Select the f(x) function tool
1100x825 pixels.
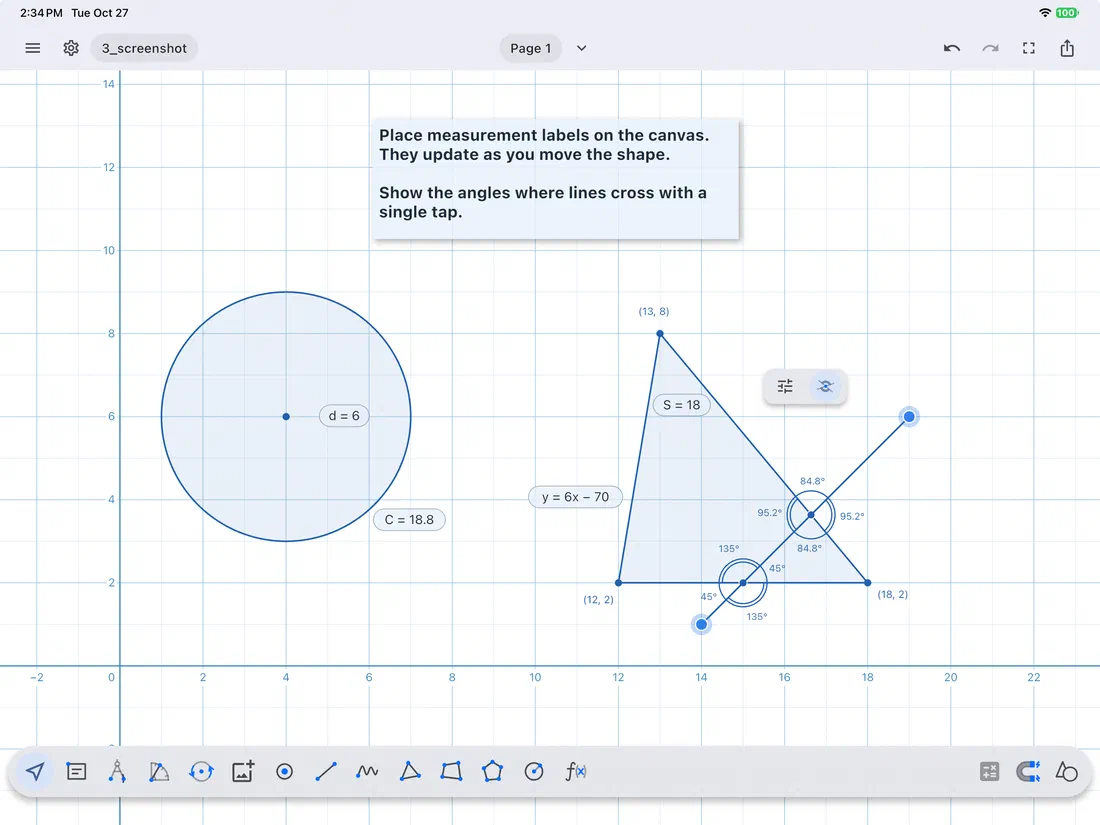(575, 772)
